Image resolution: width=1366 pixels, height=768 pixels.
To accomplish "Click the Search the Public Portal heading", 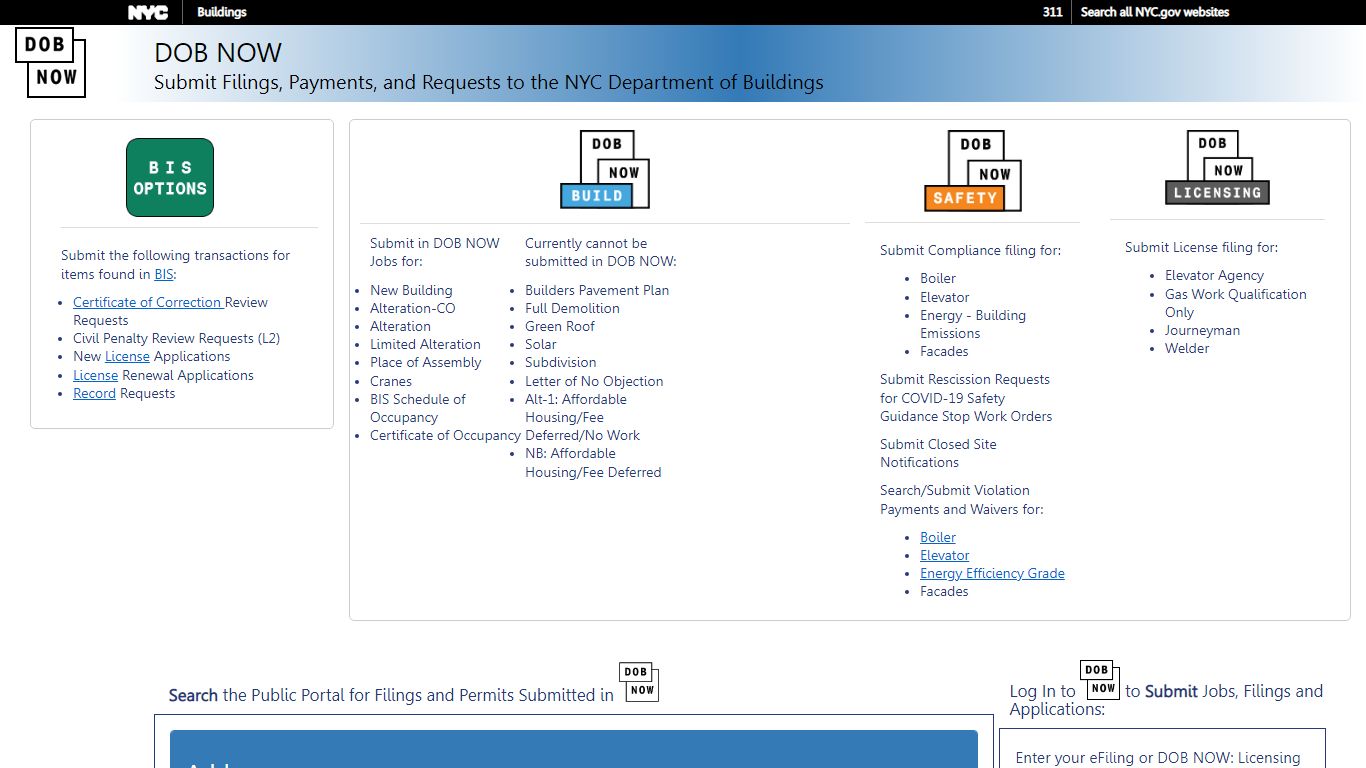I will (391, 695).
